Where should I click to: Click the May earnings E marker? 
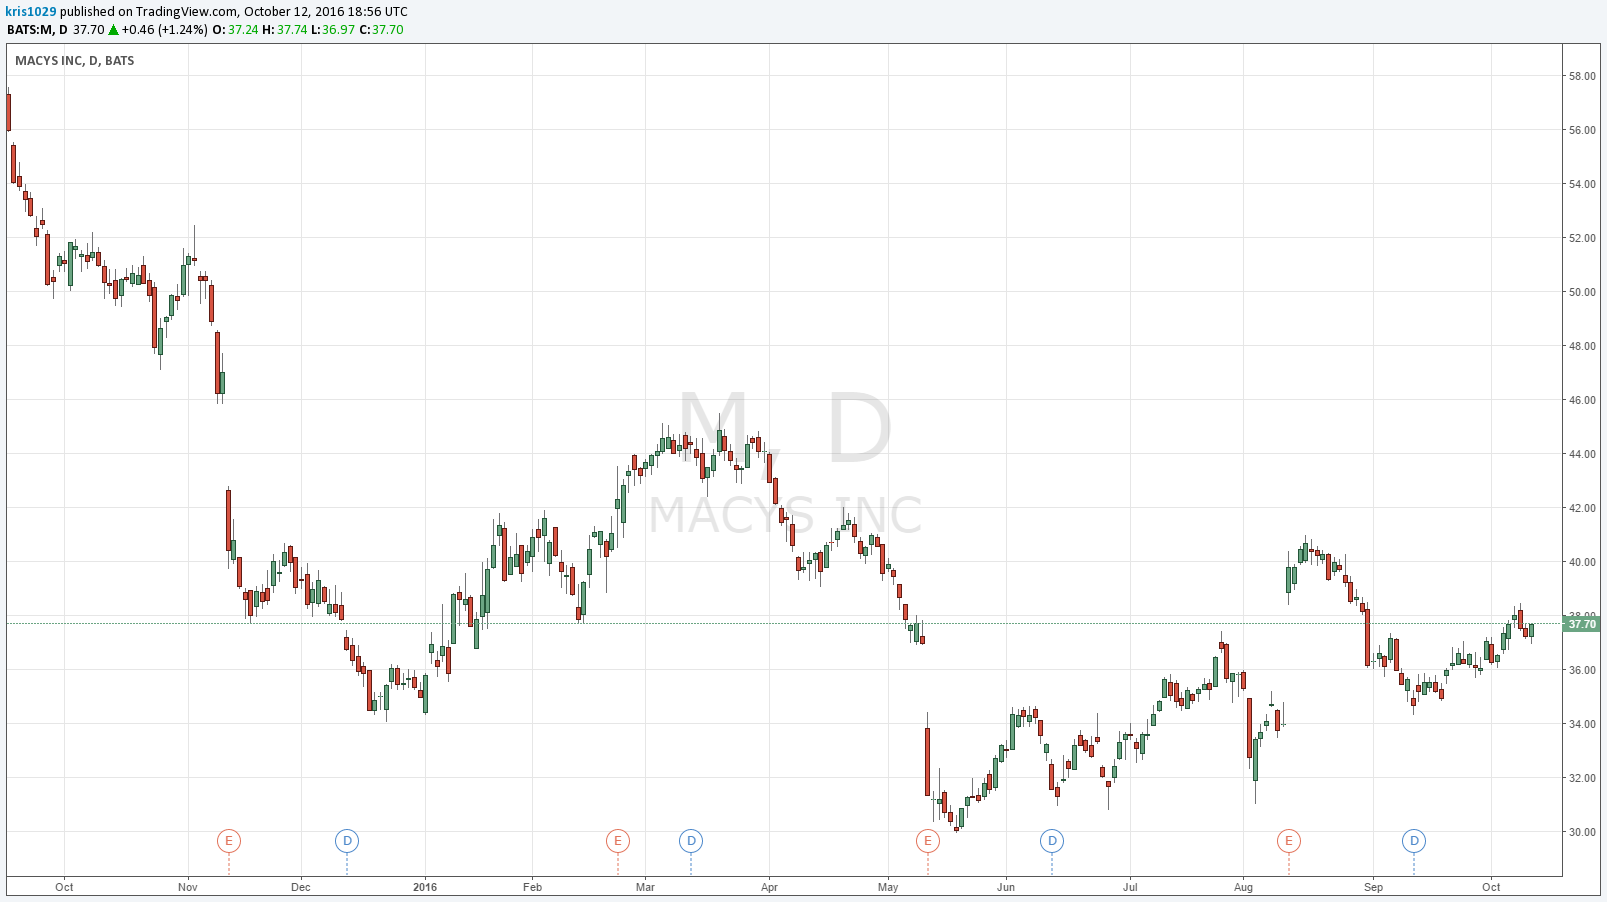928,841
